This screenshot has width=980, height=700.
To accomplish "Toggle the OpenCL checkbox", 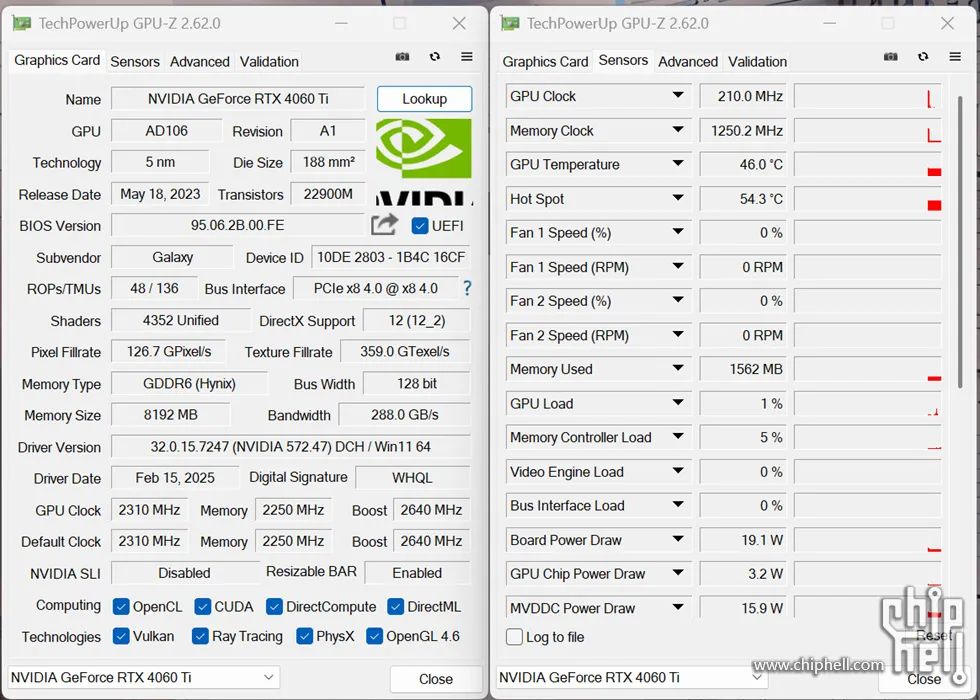I will coord(121,607).
